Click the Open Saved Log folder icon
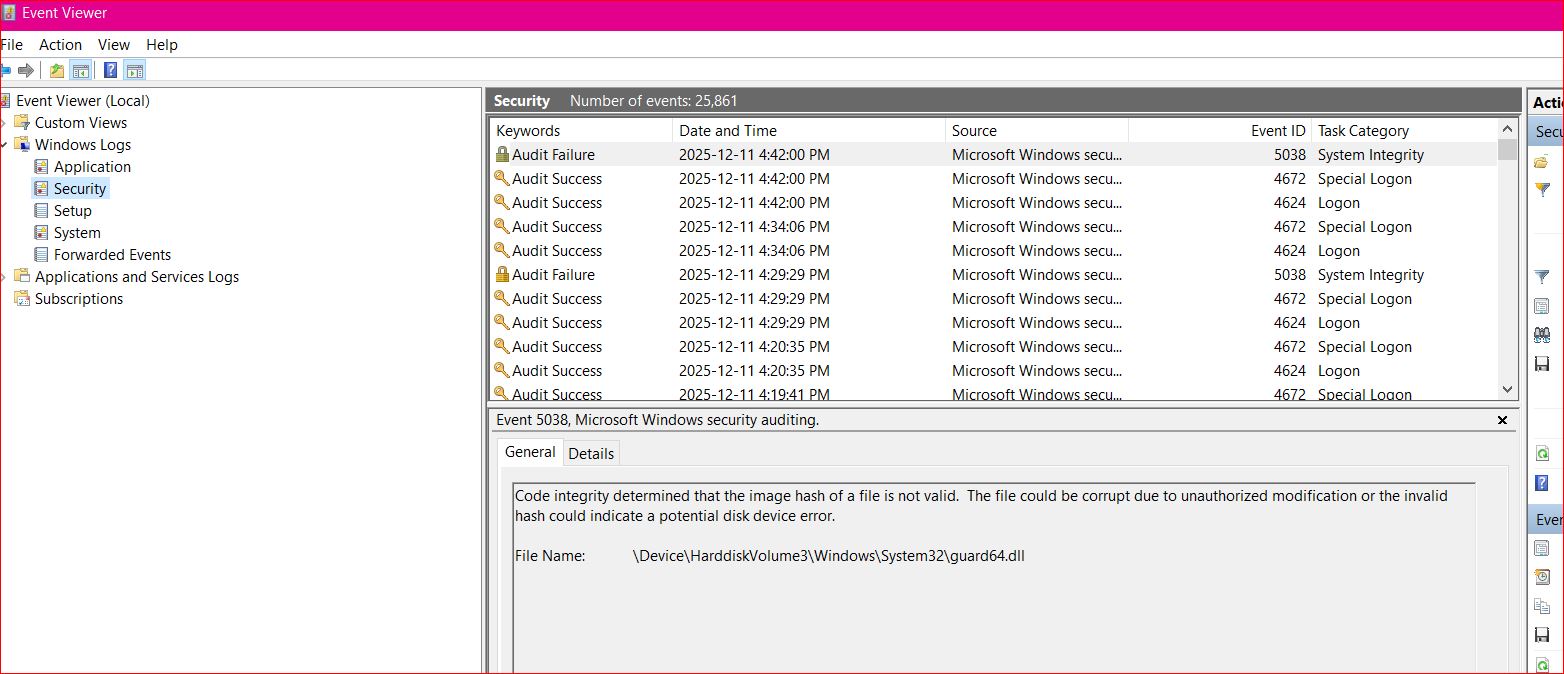1564x674 pixels. [1541, 162]
